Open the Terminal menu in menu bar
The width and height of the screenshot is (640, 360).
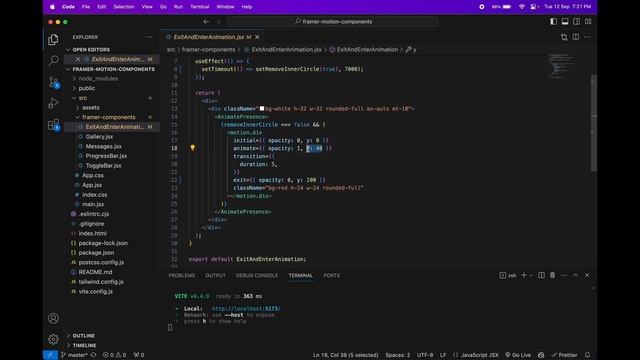point(200,7)
